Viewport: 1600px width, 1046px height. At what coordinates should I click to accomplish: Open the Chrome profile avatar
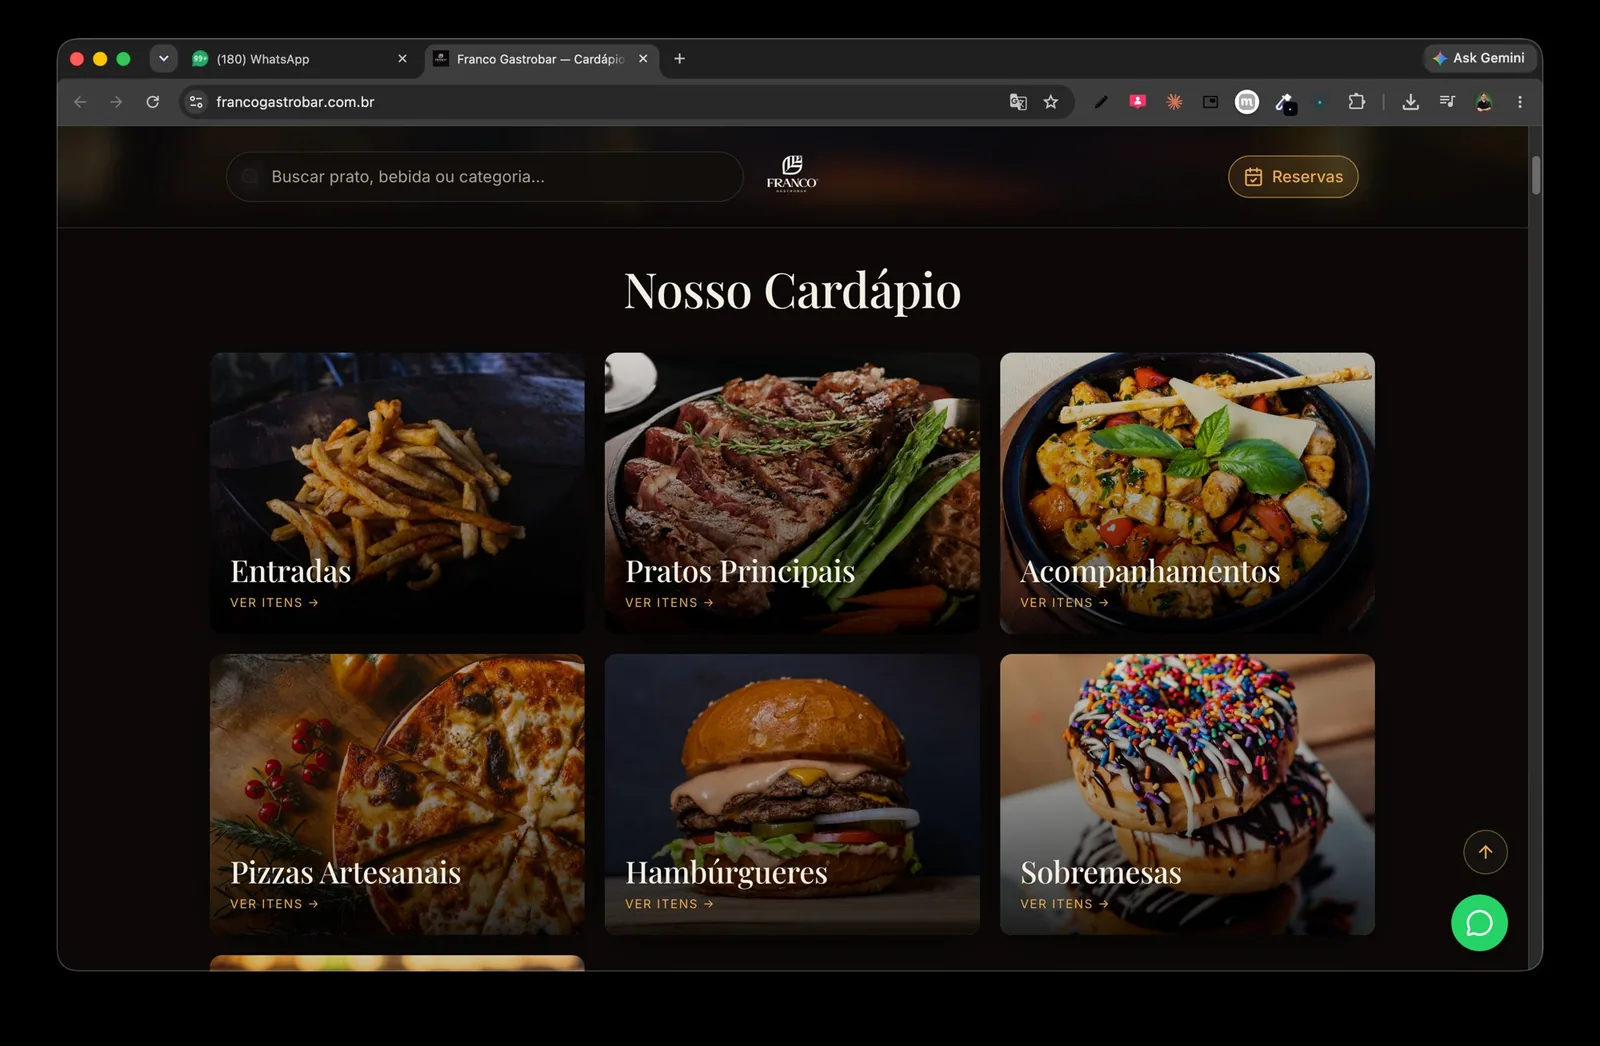(1484, 102)
